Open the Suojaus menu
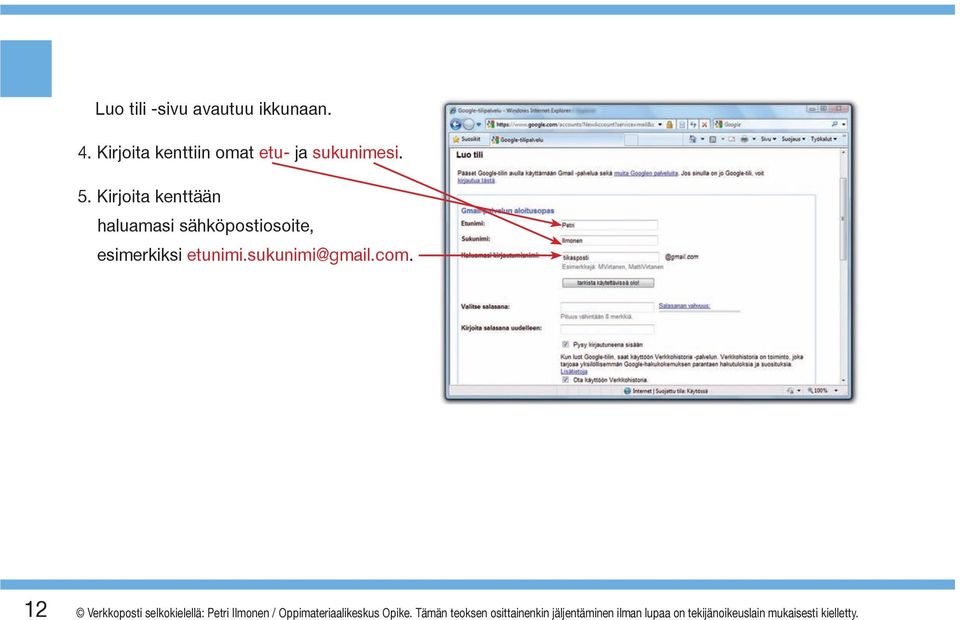Viewport: 960px width, 620px height. [793, 140]
